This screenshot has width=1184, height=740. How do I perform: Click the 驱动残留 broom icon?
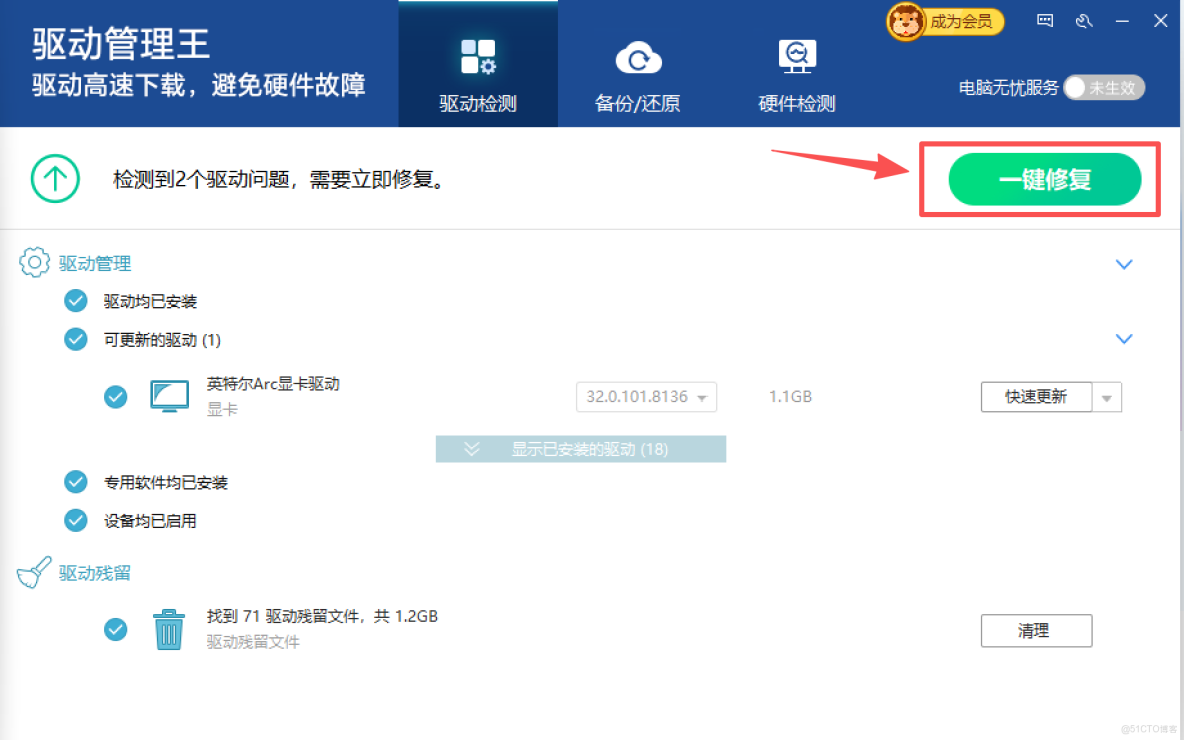tap(33, 571)
